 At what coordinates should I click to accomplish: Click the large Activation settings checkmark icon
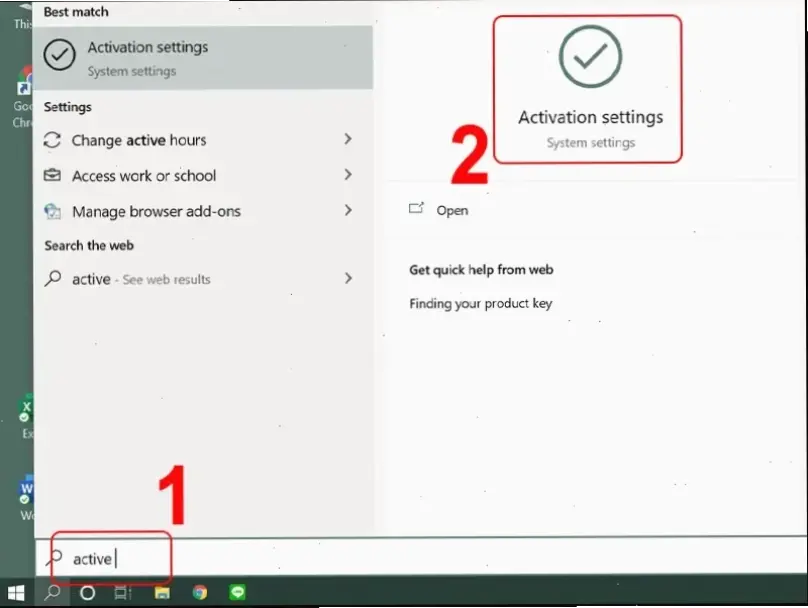click(x=590, y=57)
